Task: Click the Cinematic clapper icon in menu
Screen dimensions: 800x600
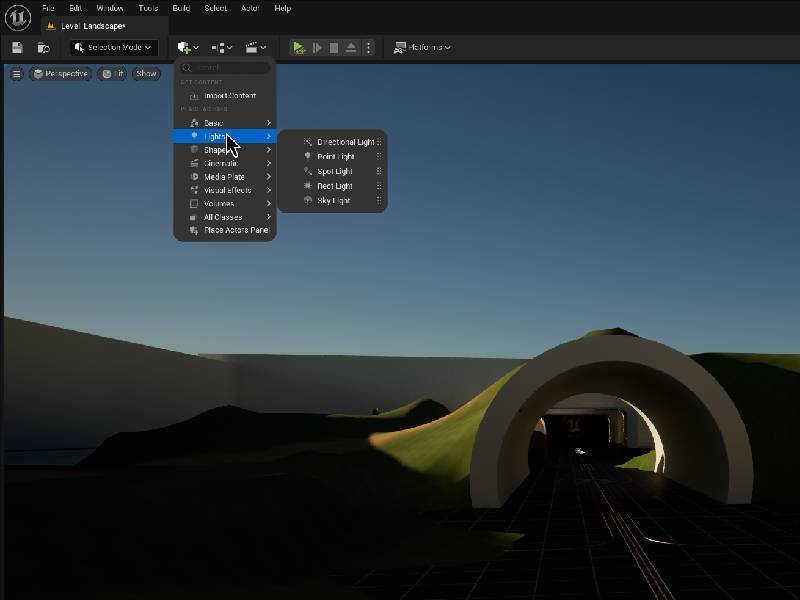Action: (194, 163)
